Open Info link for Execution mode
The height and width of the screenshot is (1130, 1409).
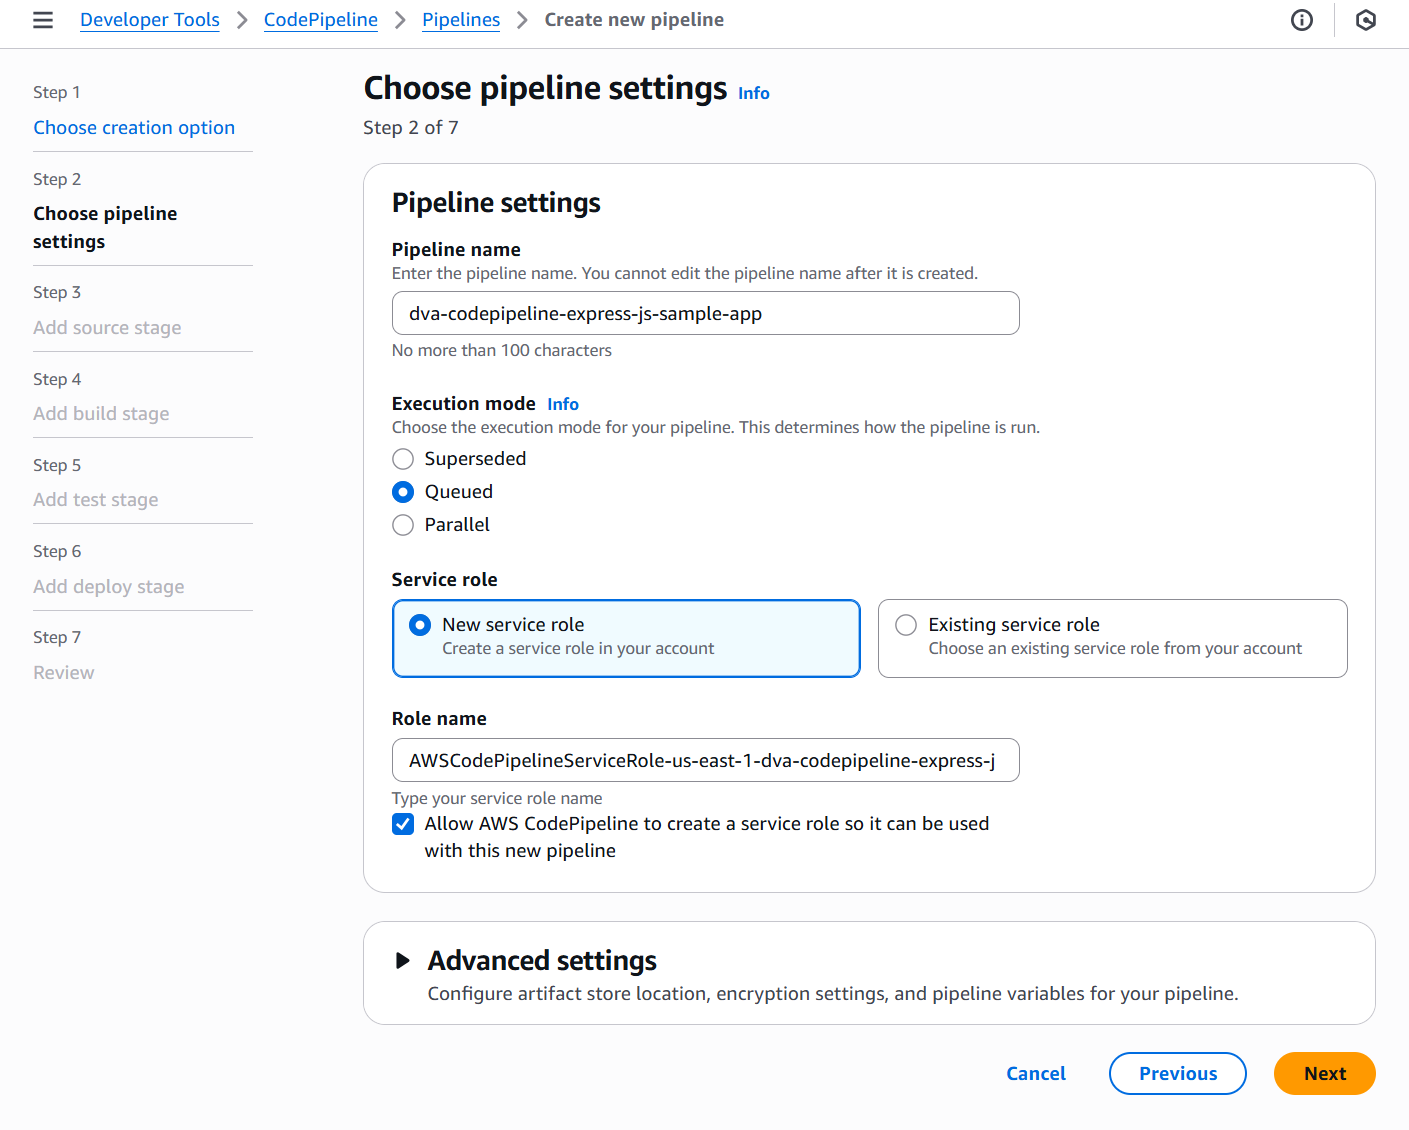(x=563, y=404)
